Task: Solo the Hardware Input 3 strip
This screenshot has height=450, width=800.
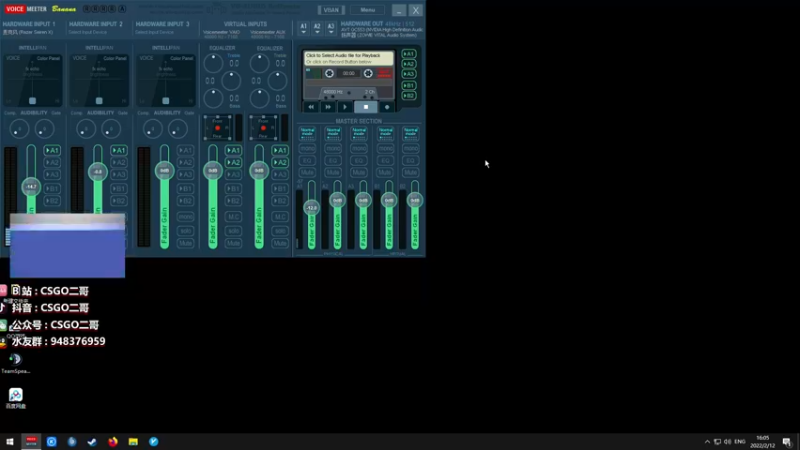Action: point(185,231)
